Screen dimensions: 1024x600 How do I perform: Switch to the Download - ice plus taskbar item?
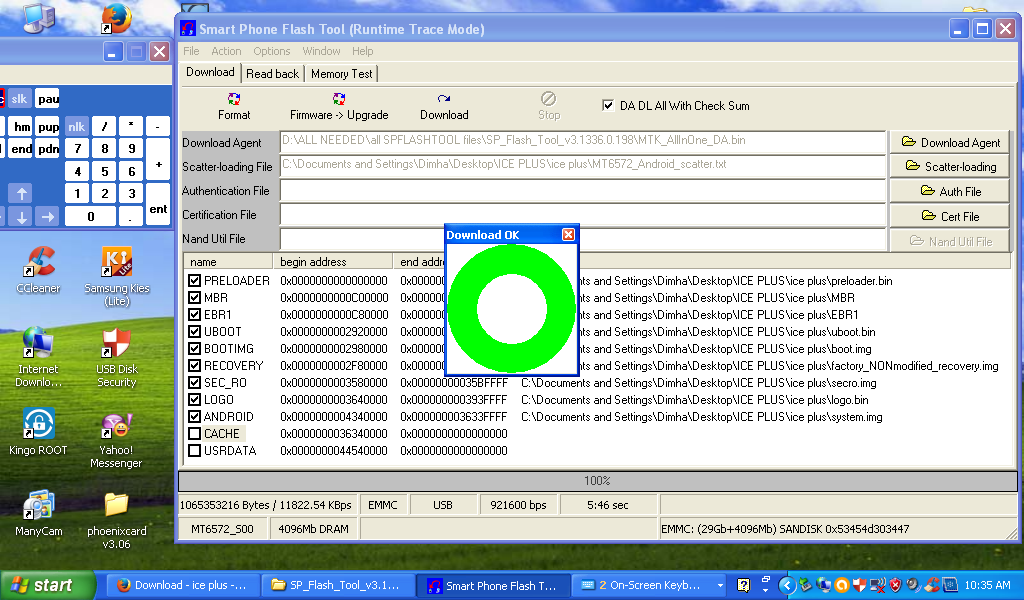pyautogui.click(x=182, y=585)
